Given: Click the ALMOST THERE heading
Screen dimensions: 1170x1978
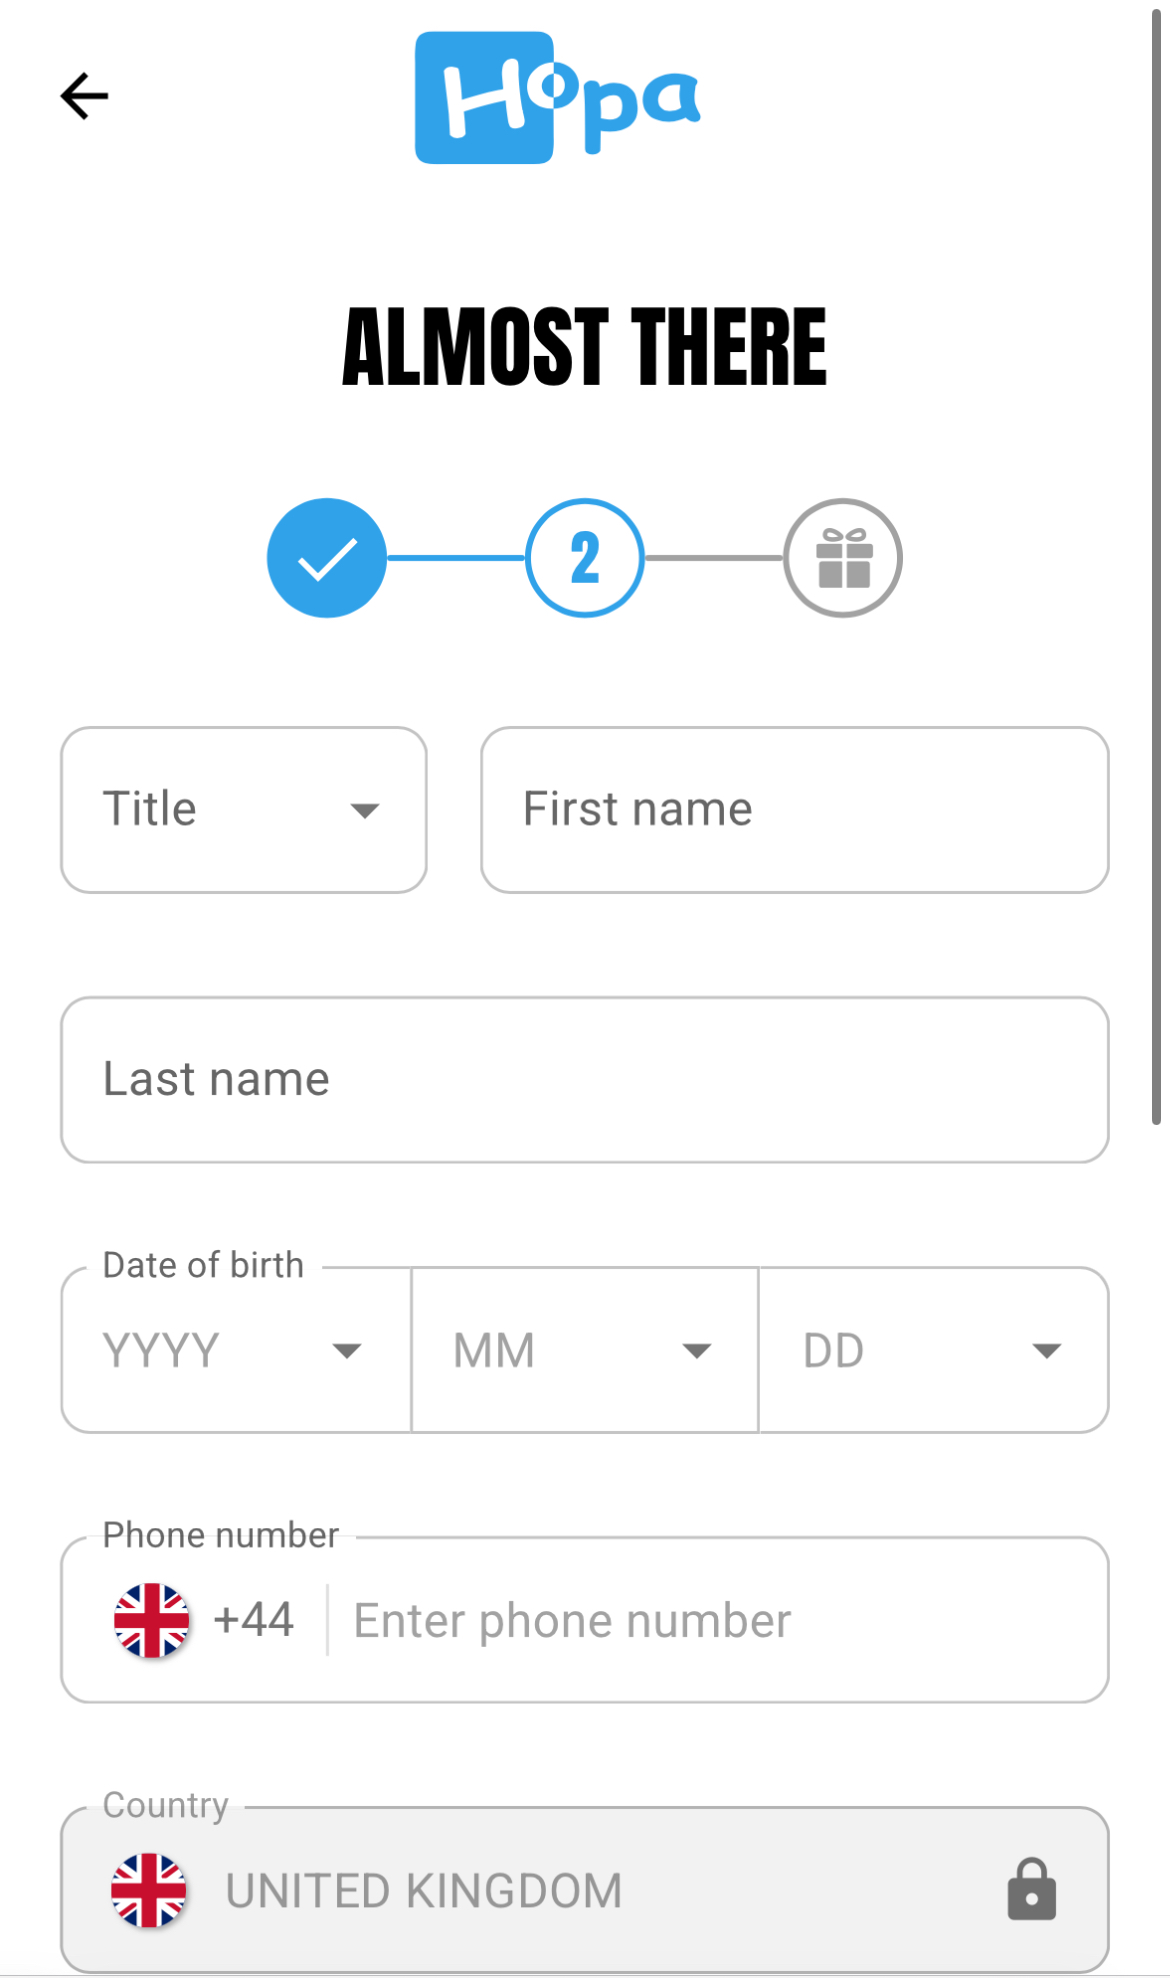Looking at the screenshot, I should (x=584, y=344).
